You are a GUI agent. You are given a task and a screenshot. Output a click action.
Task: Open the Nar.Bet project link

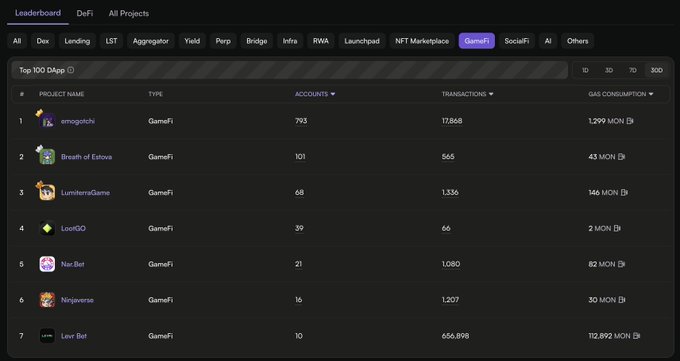(x=73, y=264)
